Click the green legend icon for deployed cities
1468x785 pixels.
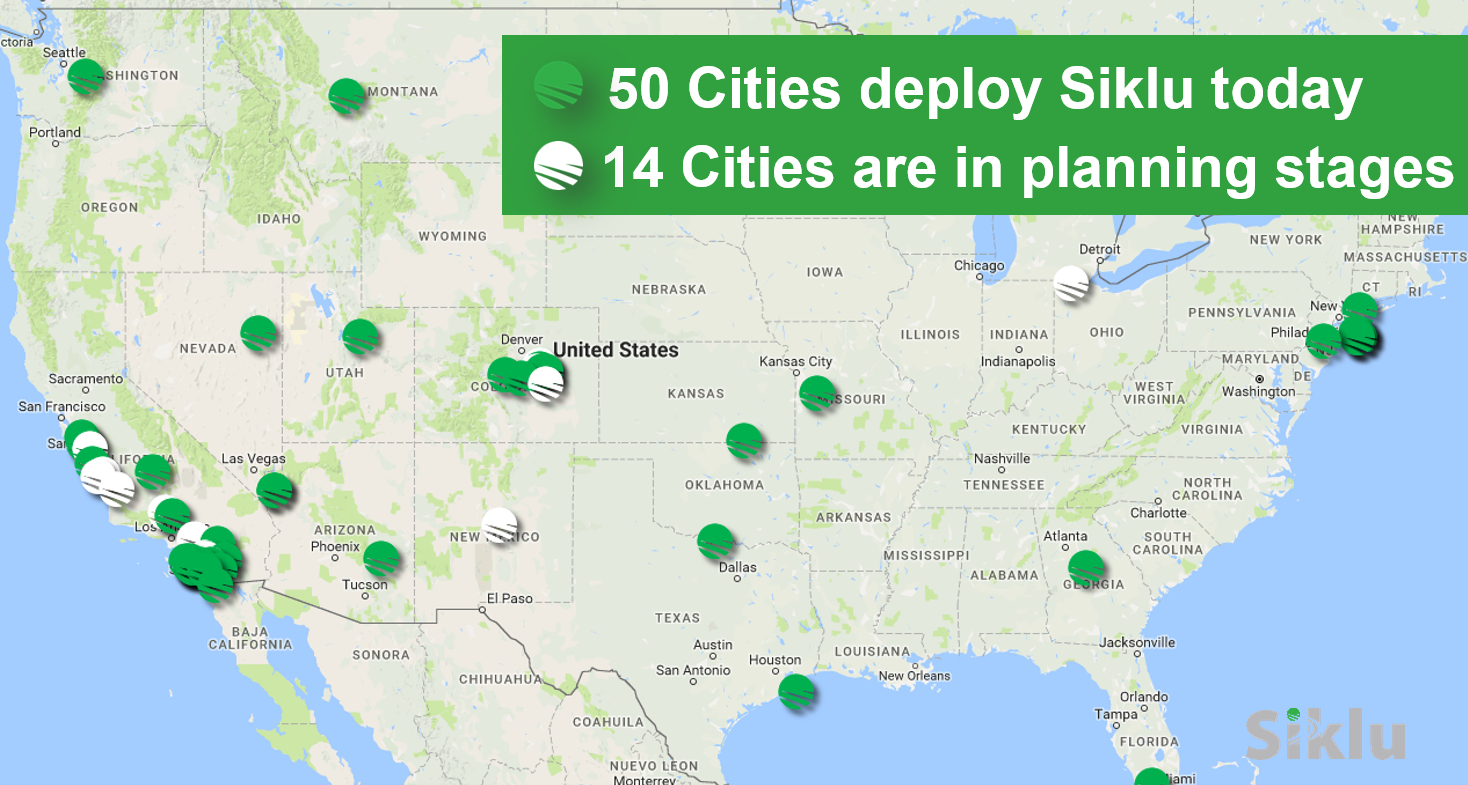coord(558,87)
